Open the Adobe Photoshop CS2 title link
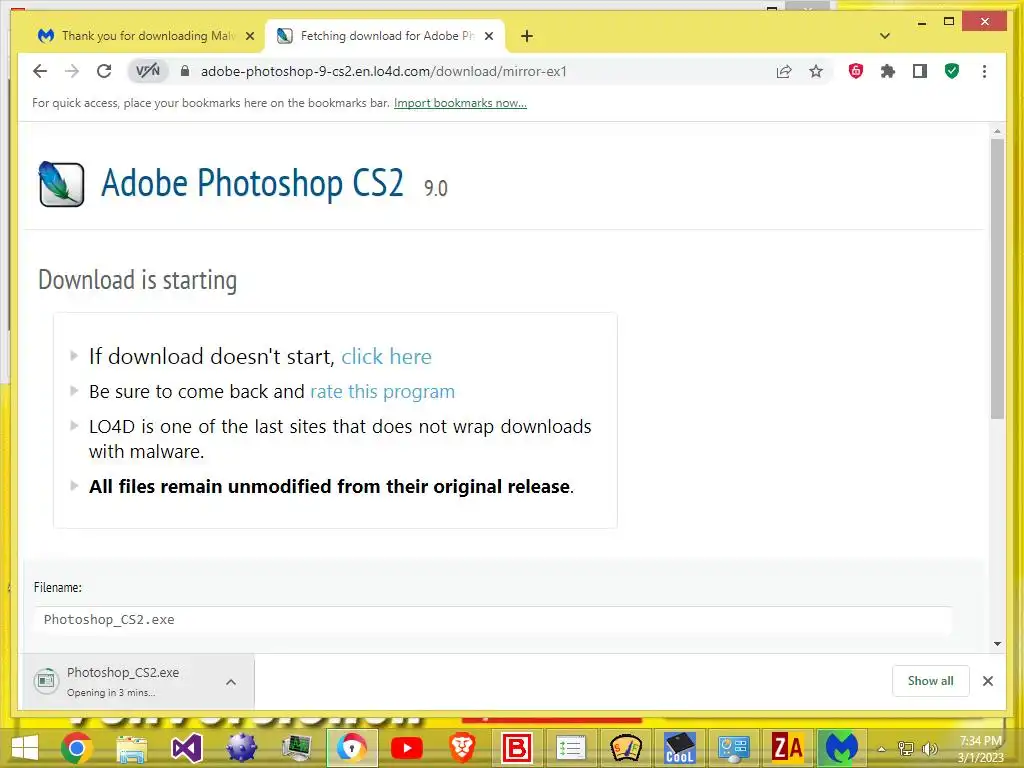This screenshot has height=768, width=1024. click(253, 184)
